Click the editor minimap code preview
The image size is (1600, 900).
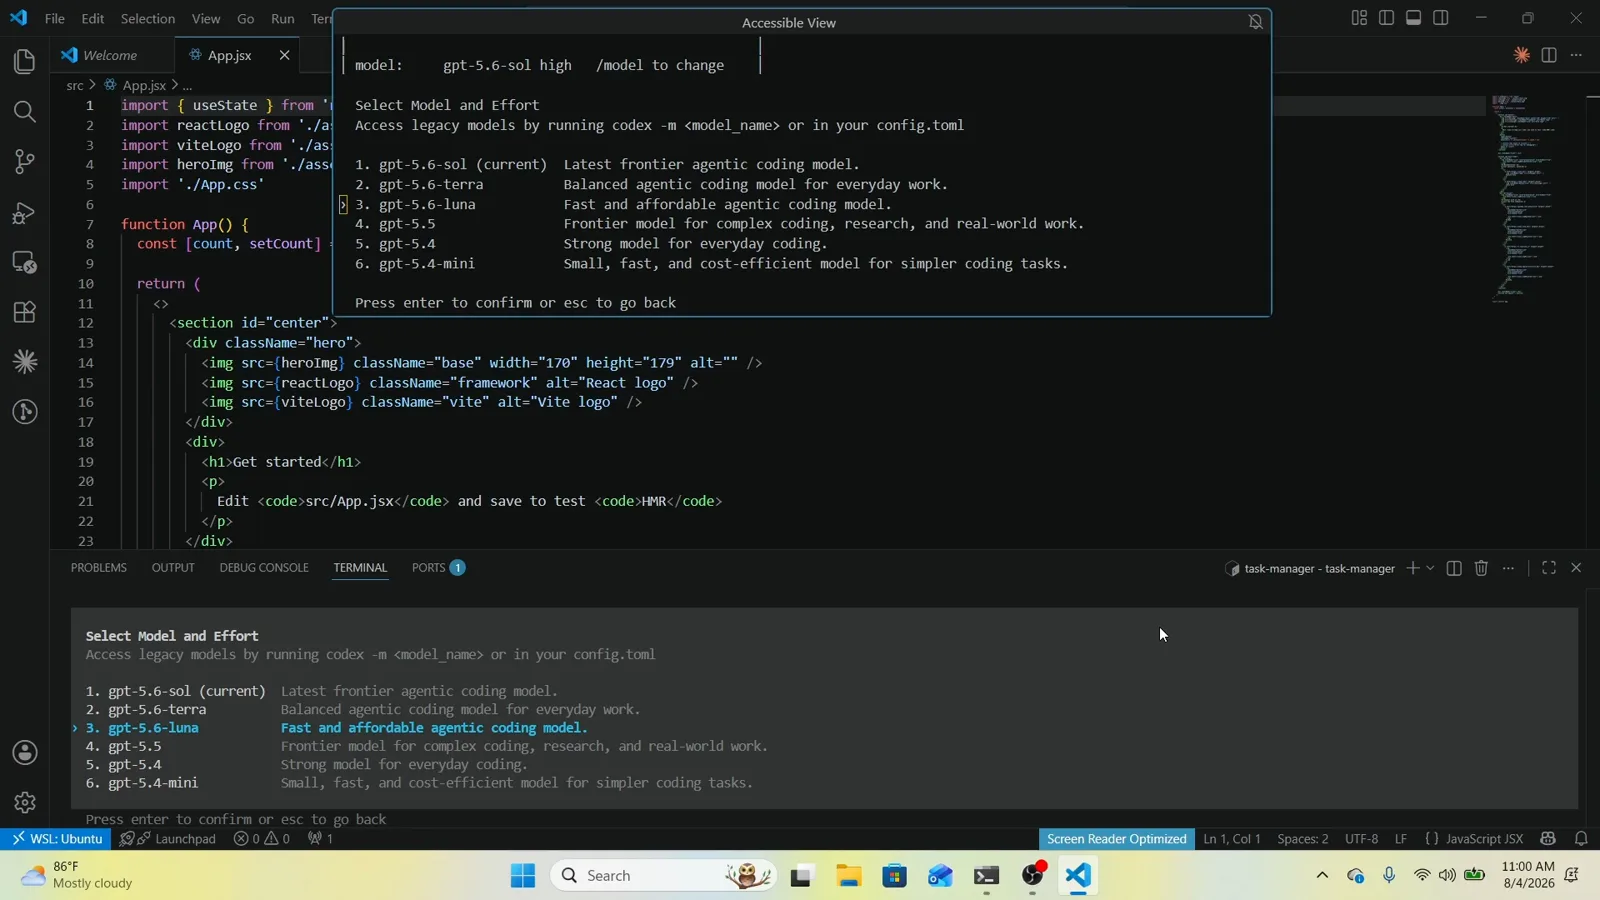pyautogui.click(x=1527, y=200)
